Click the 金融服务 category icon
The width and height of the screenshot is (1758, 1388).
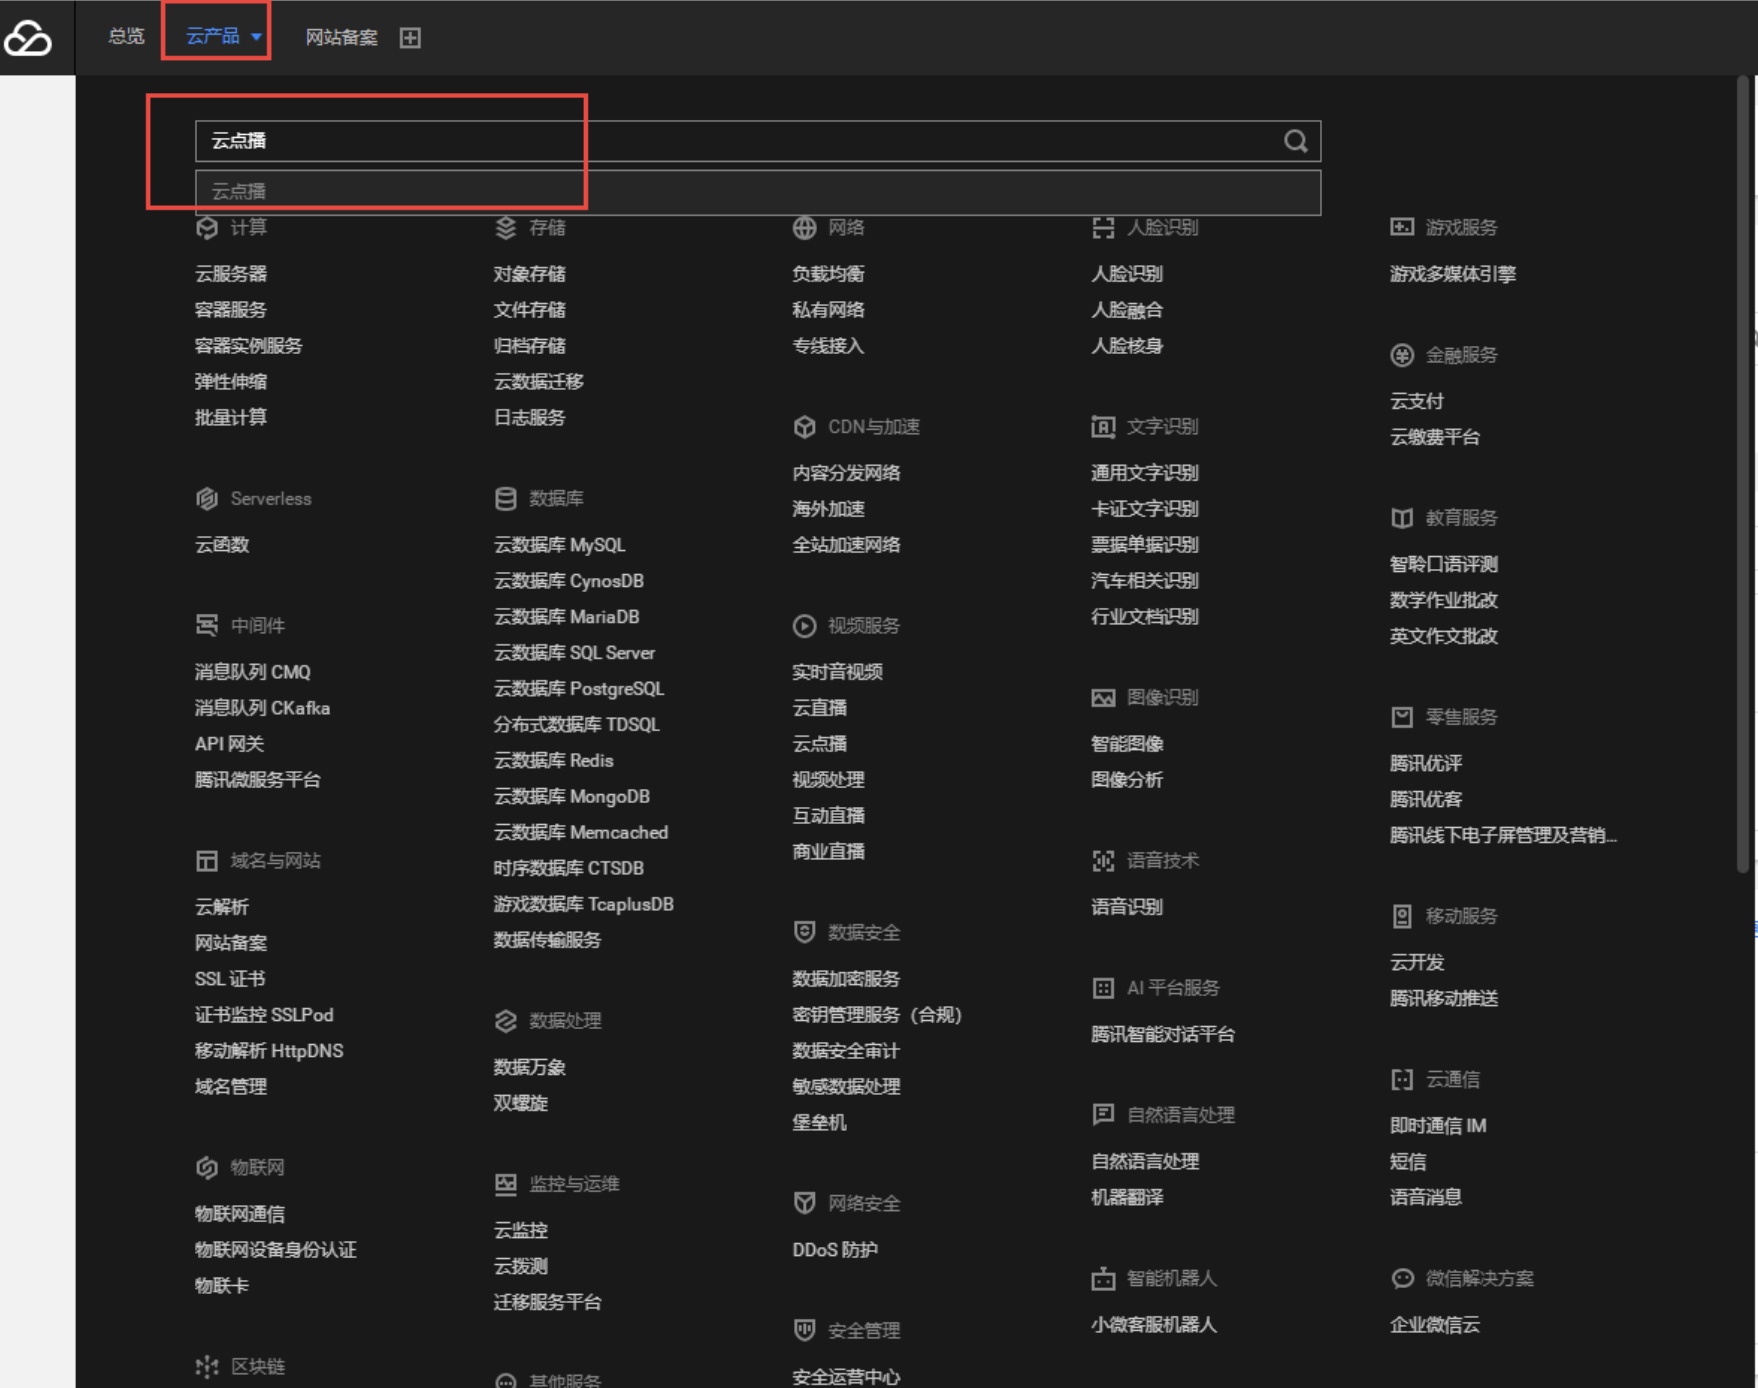pos(1402,355)
